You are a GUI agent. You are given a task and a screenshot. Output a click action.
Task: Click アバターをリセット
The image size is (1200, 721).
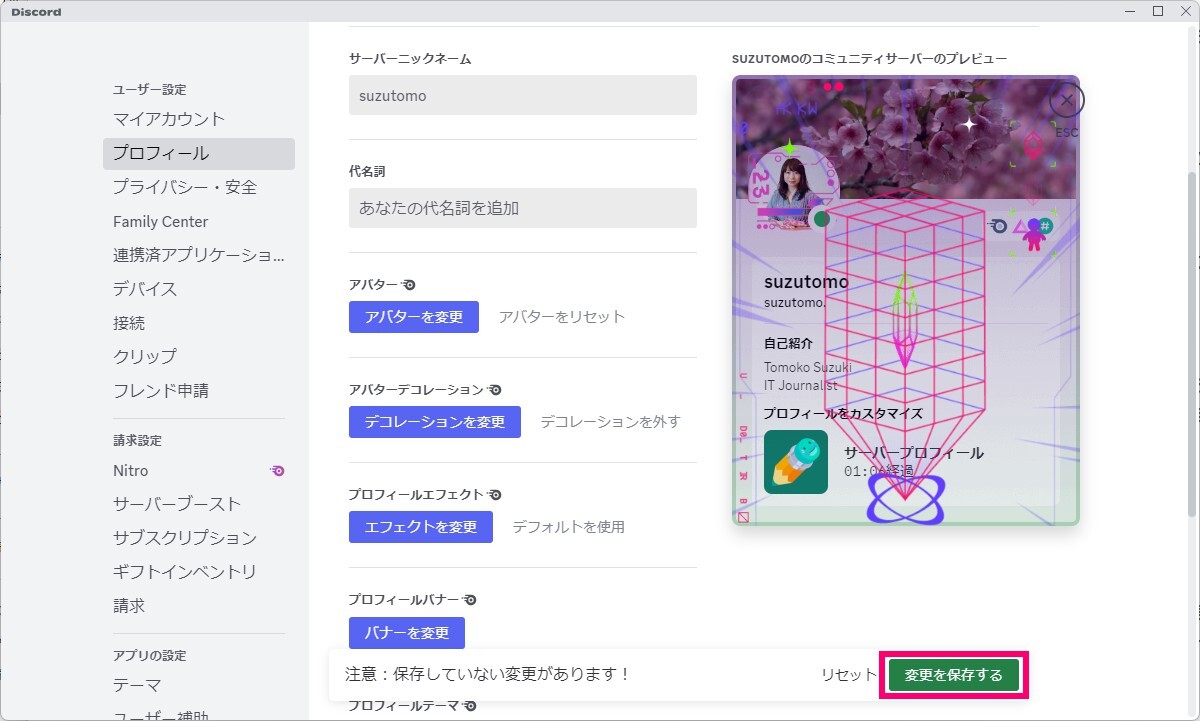pyautogui.click(x=562, y=317)
